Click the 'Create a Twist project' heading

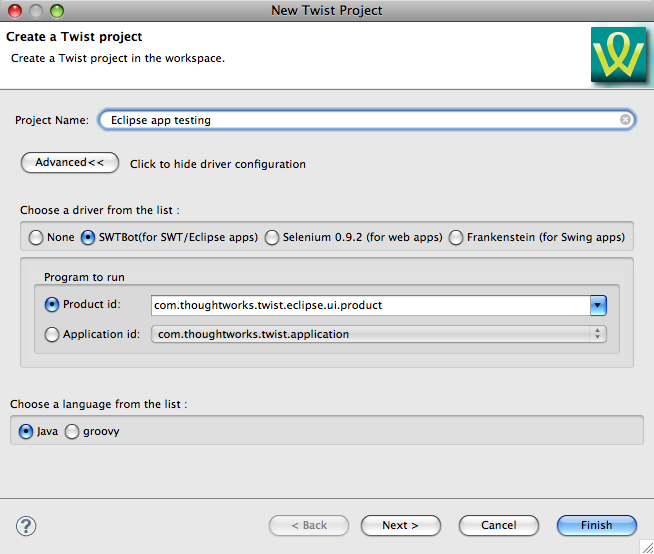(74, 37)
